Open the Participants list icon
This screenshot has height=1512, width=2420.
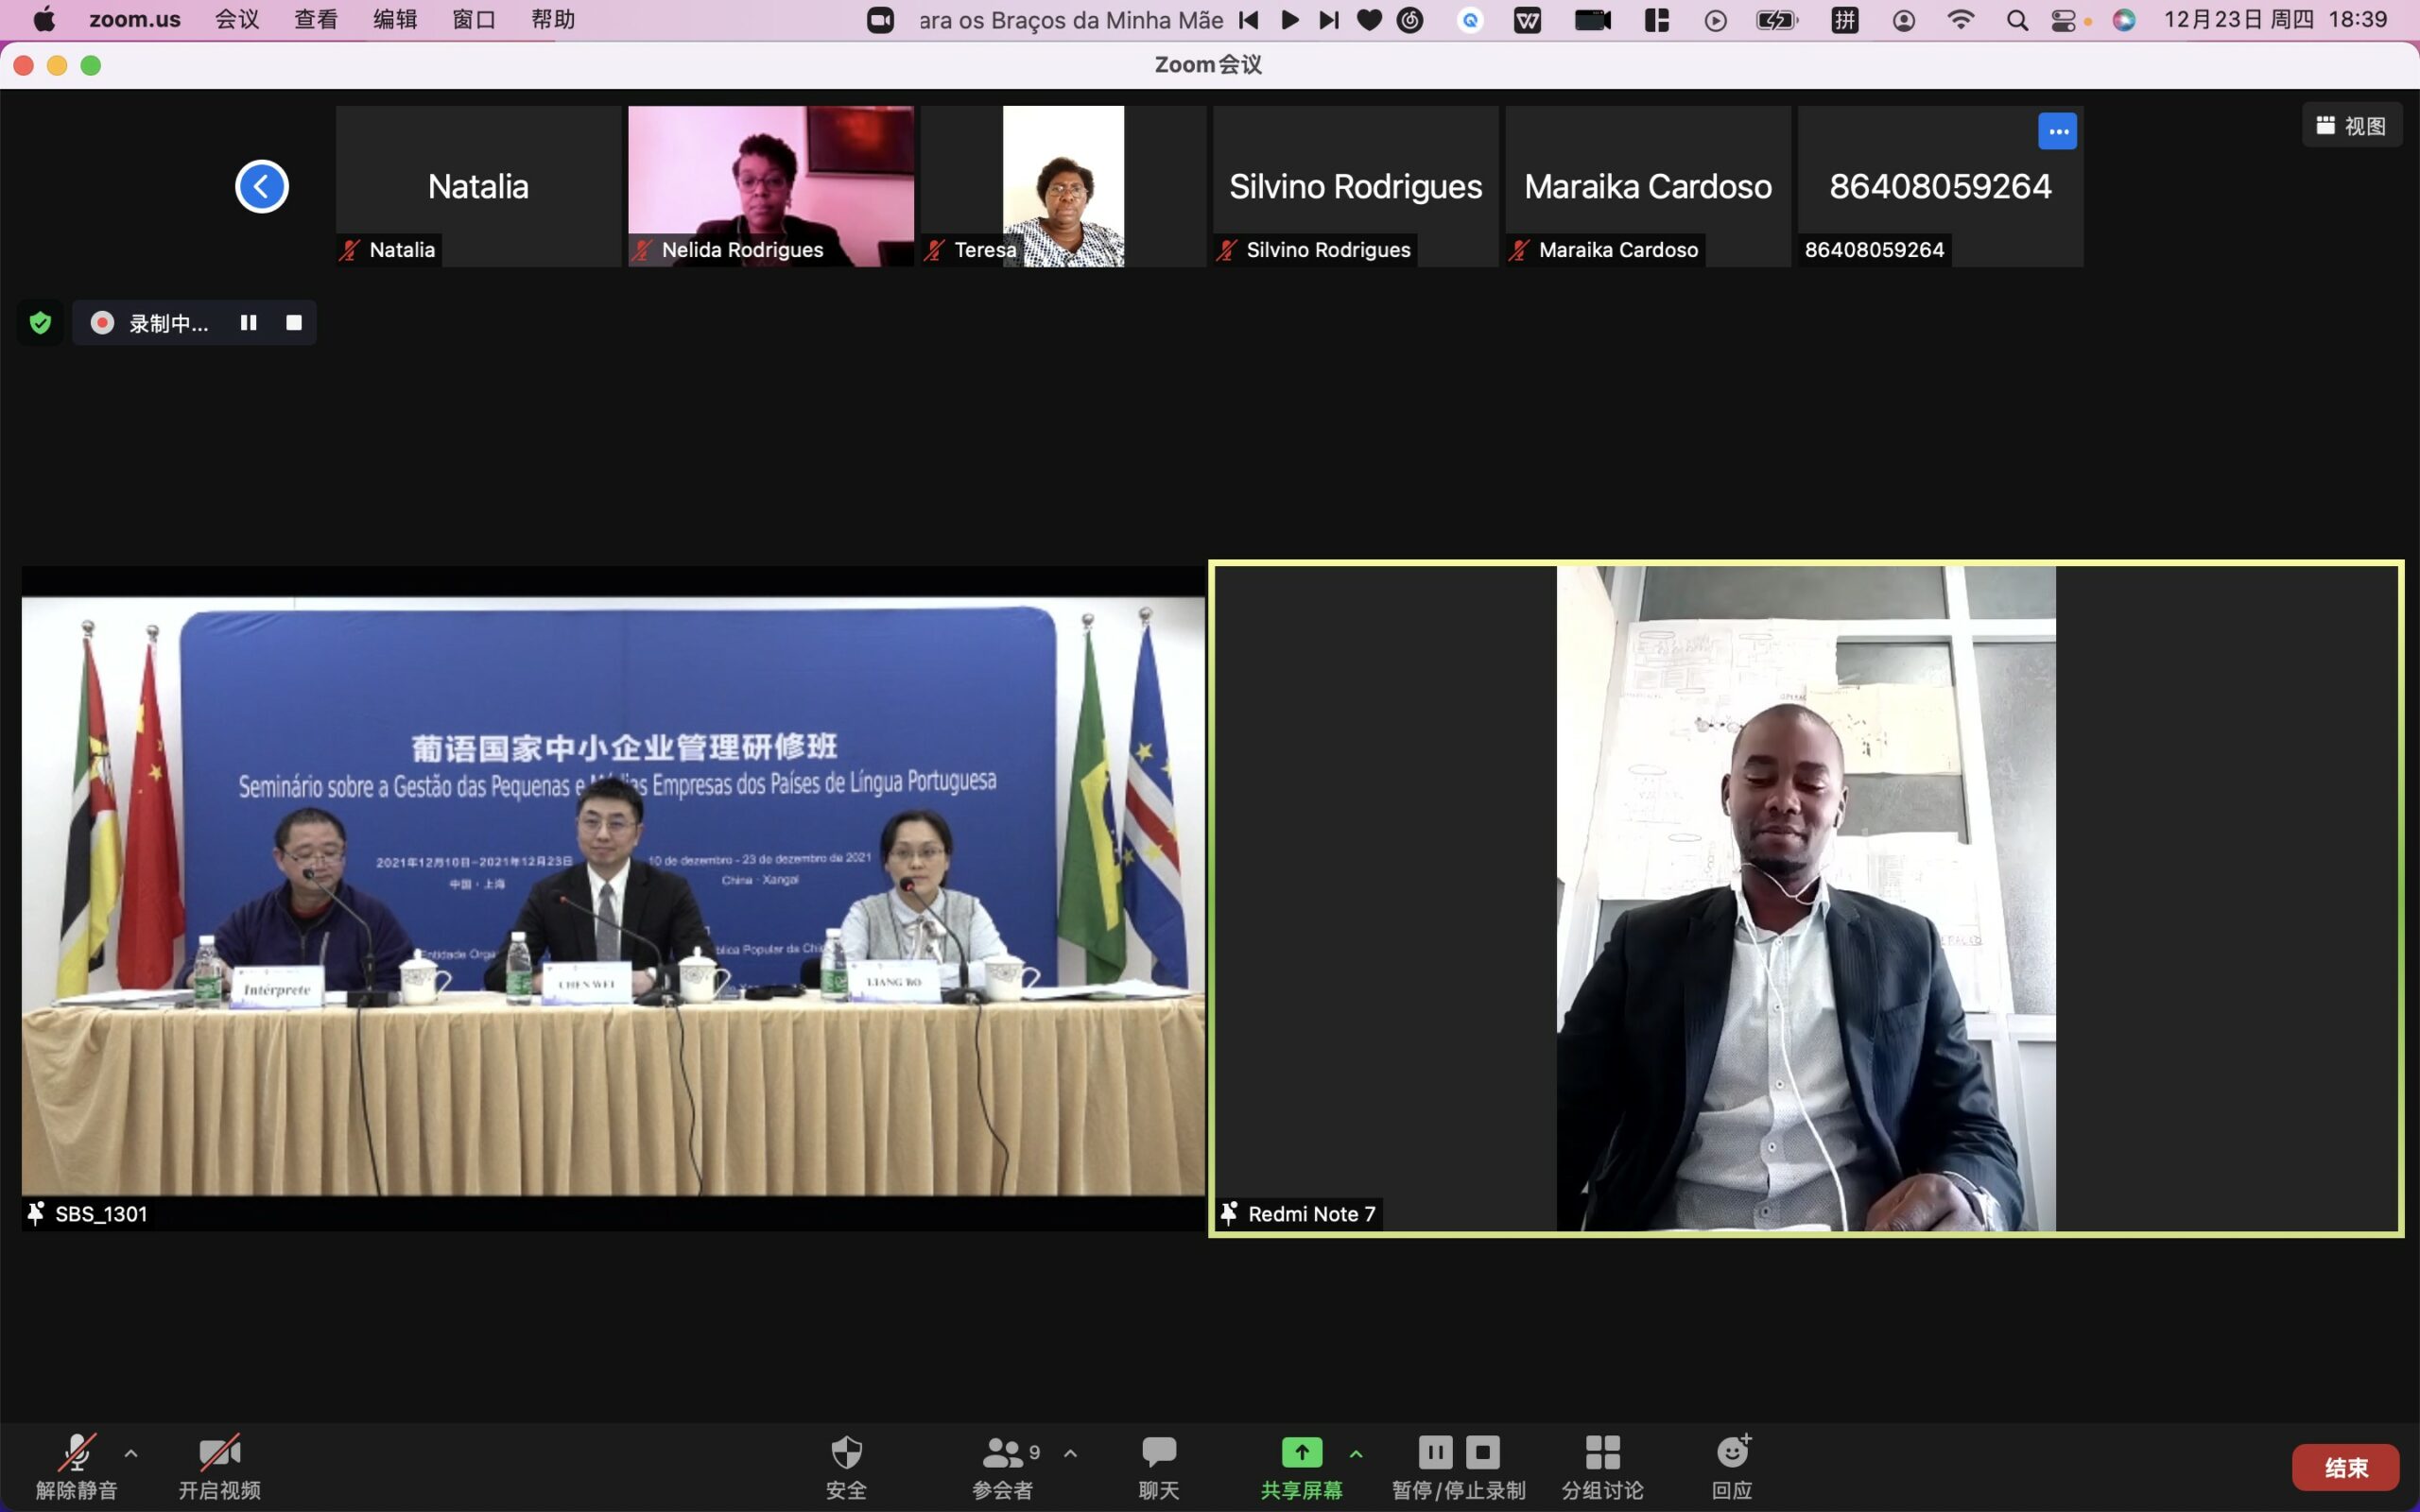pos(1002,1453)
